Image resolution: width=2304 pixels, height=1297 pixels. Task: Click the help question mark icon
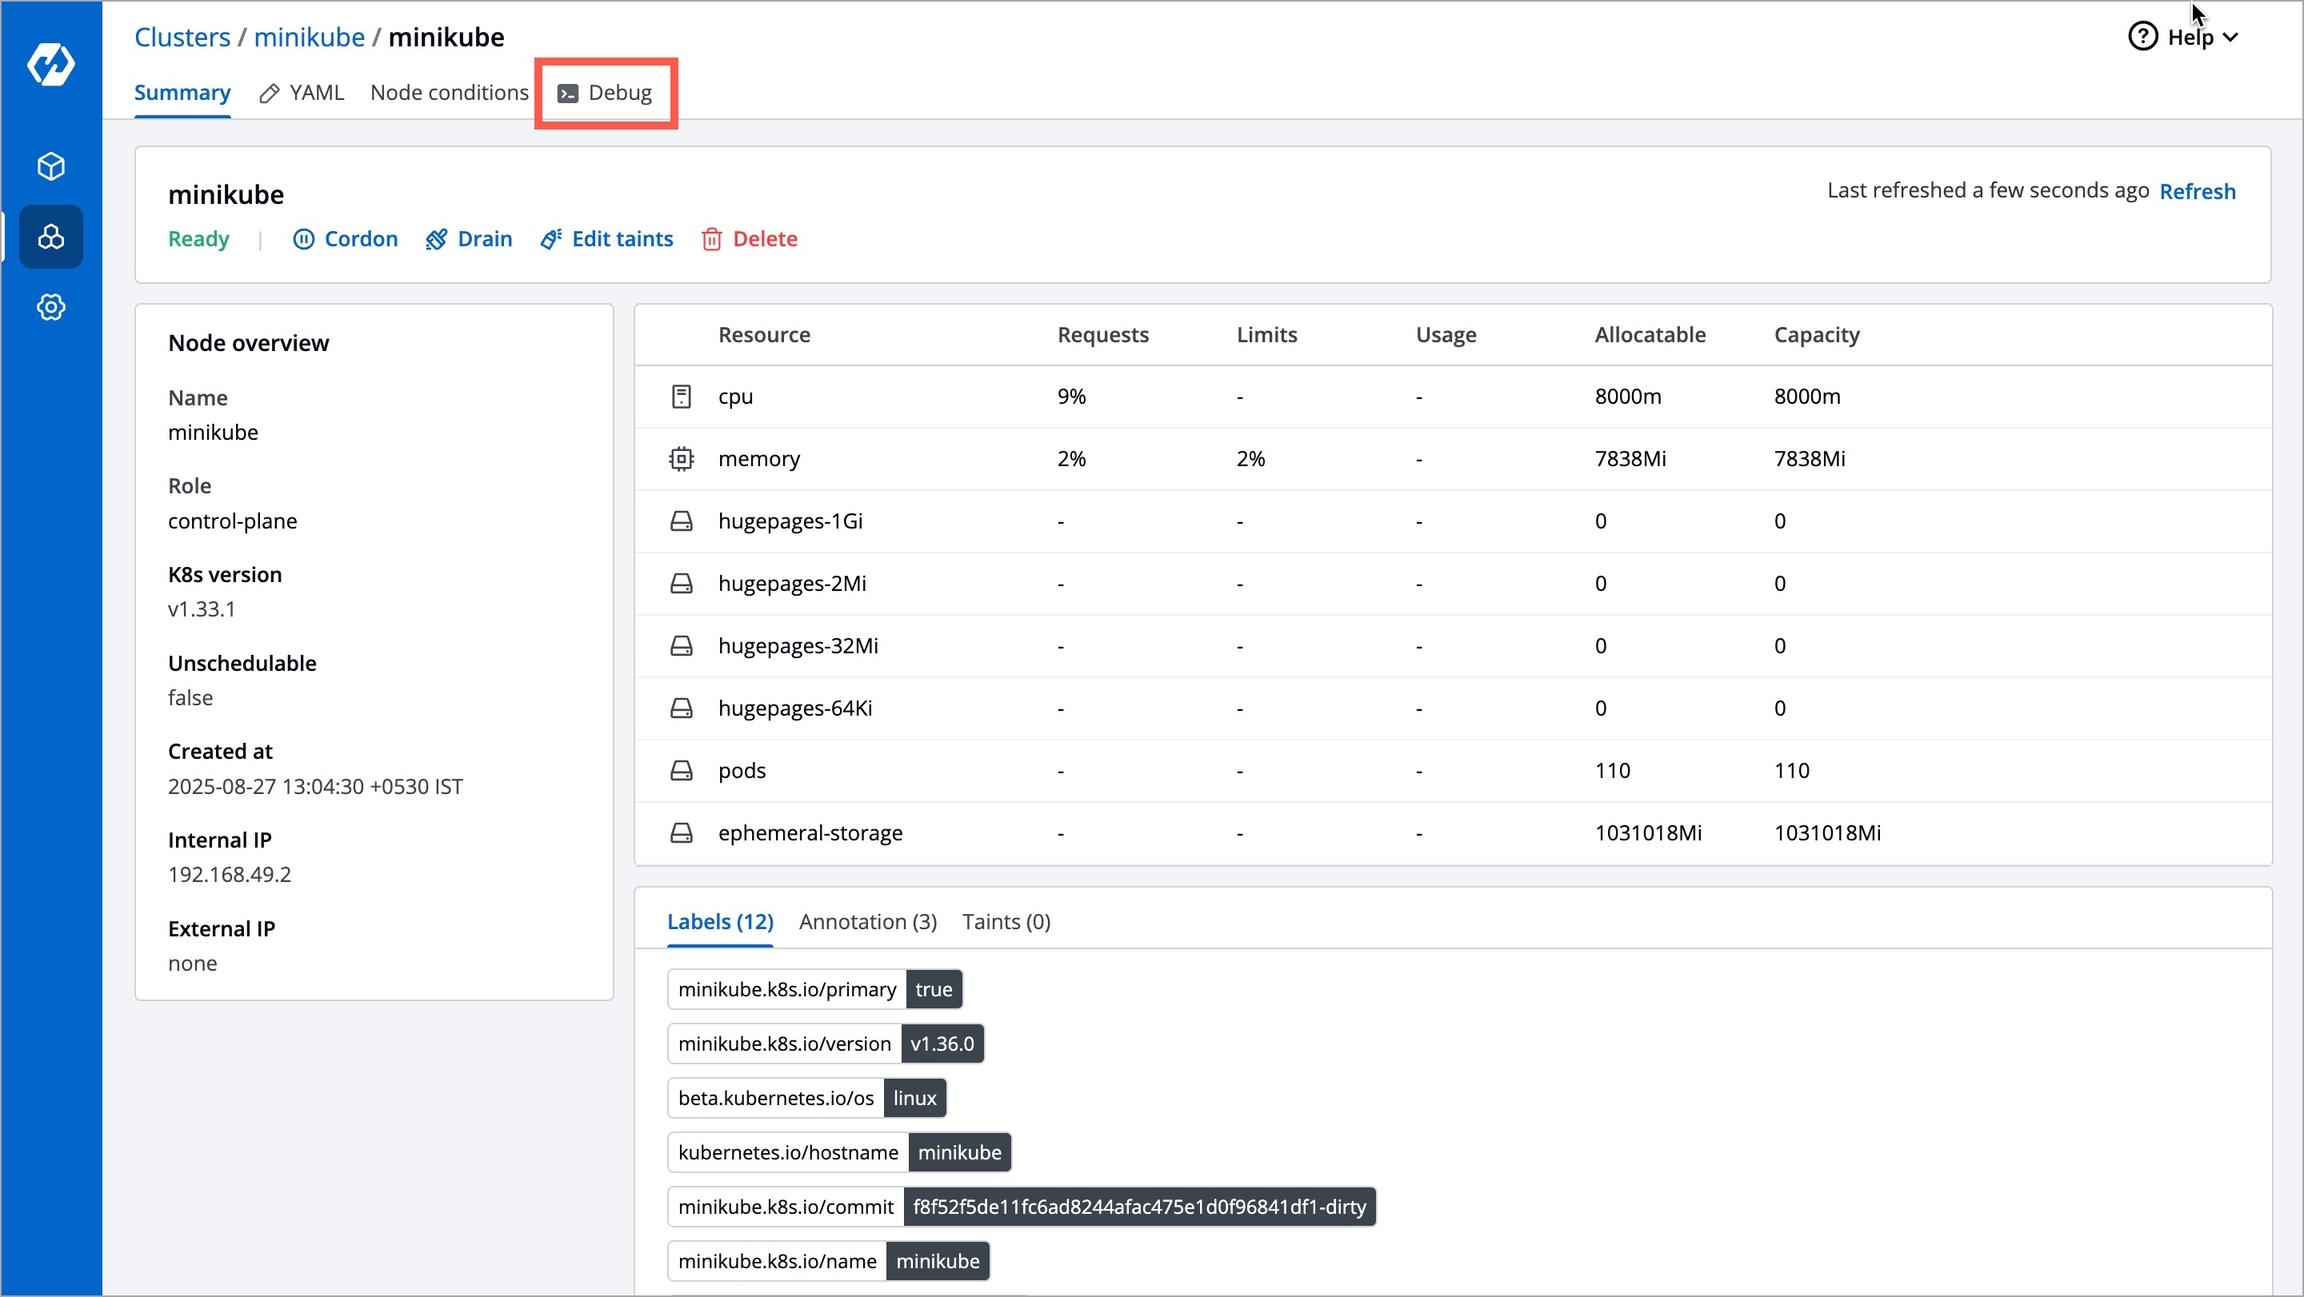click(x=2142, y=37)
